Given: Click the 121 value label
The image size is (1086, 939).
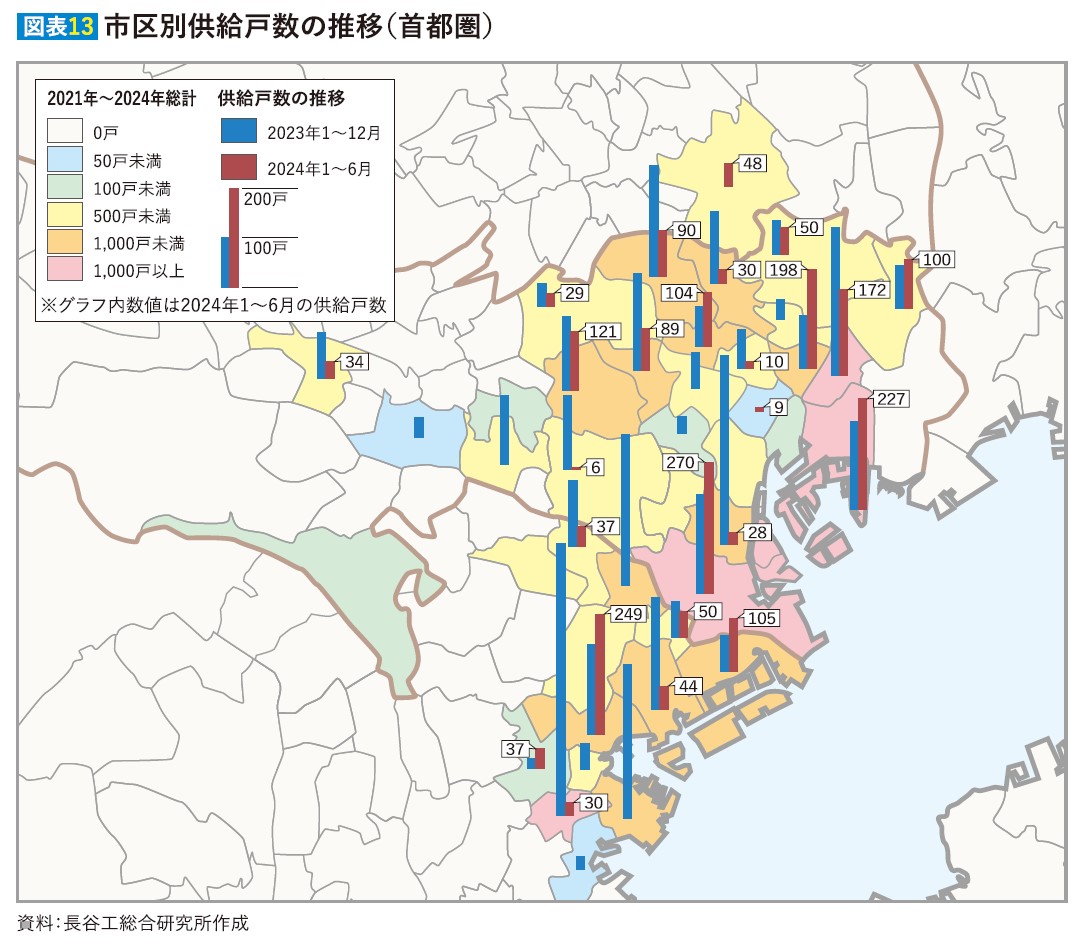Looking at the screenshot, I should click(602, 331).
